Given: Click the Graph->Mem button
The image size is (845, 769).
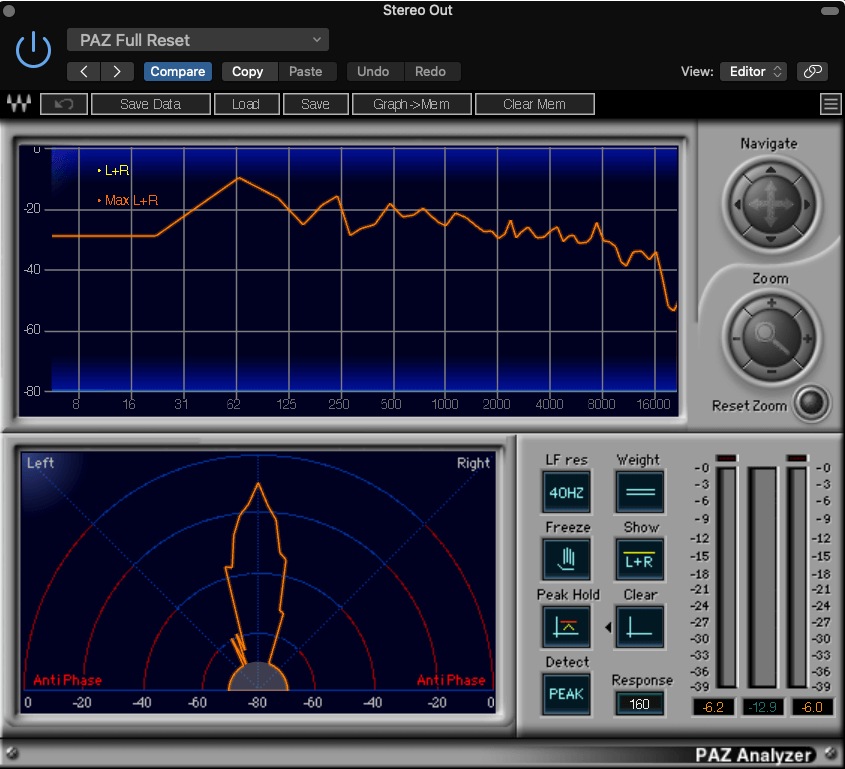Looking at the screenshot, I should pos(411,104).
